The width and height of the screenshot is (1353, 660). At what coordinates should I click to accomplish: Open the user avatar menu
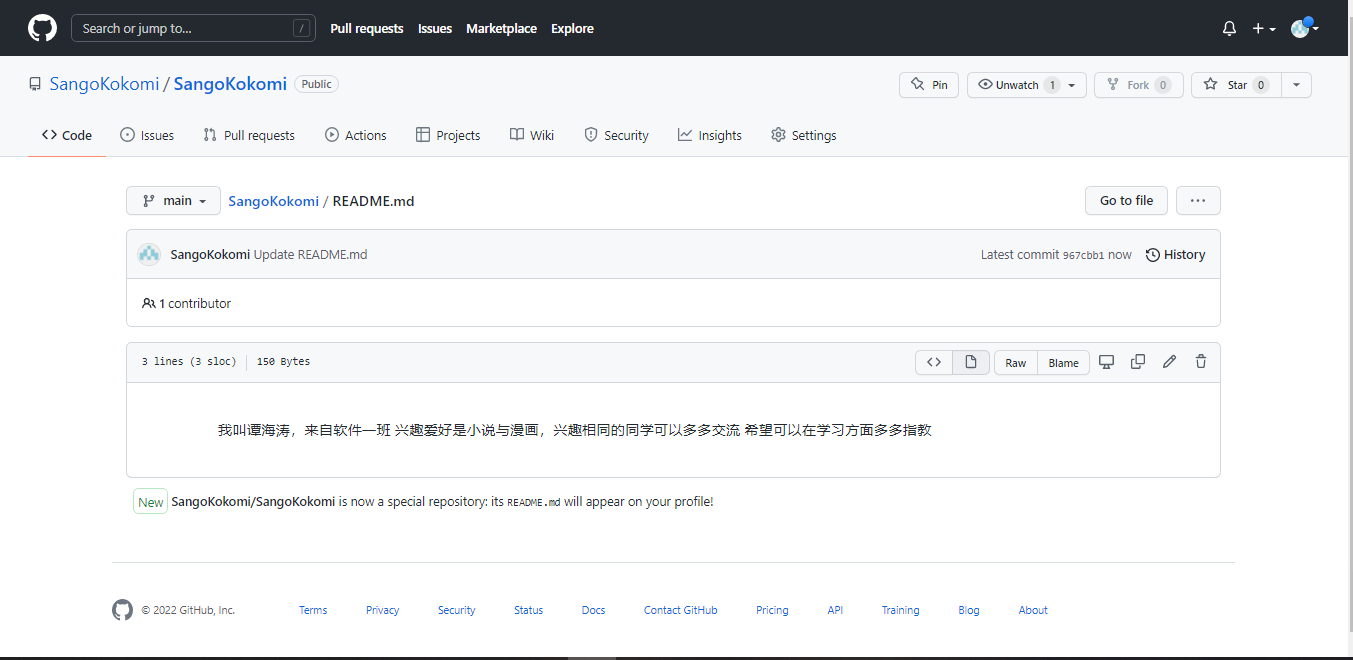click(x=1304, y=28)
